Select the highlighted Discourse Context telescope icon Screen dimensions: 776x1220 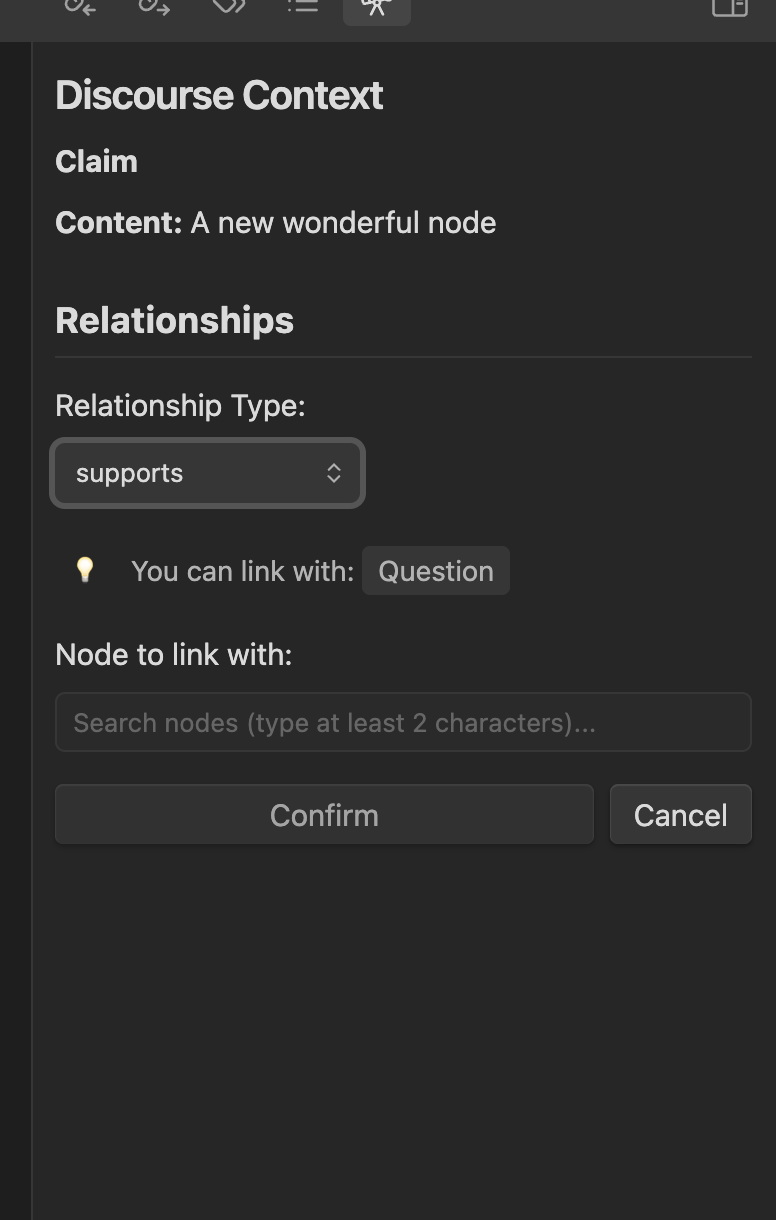pyautogui.click(x=376, y=8)
